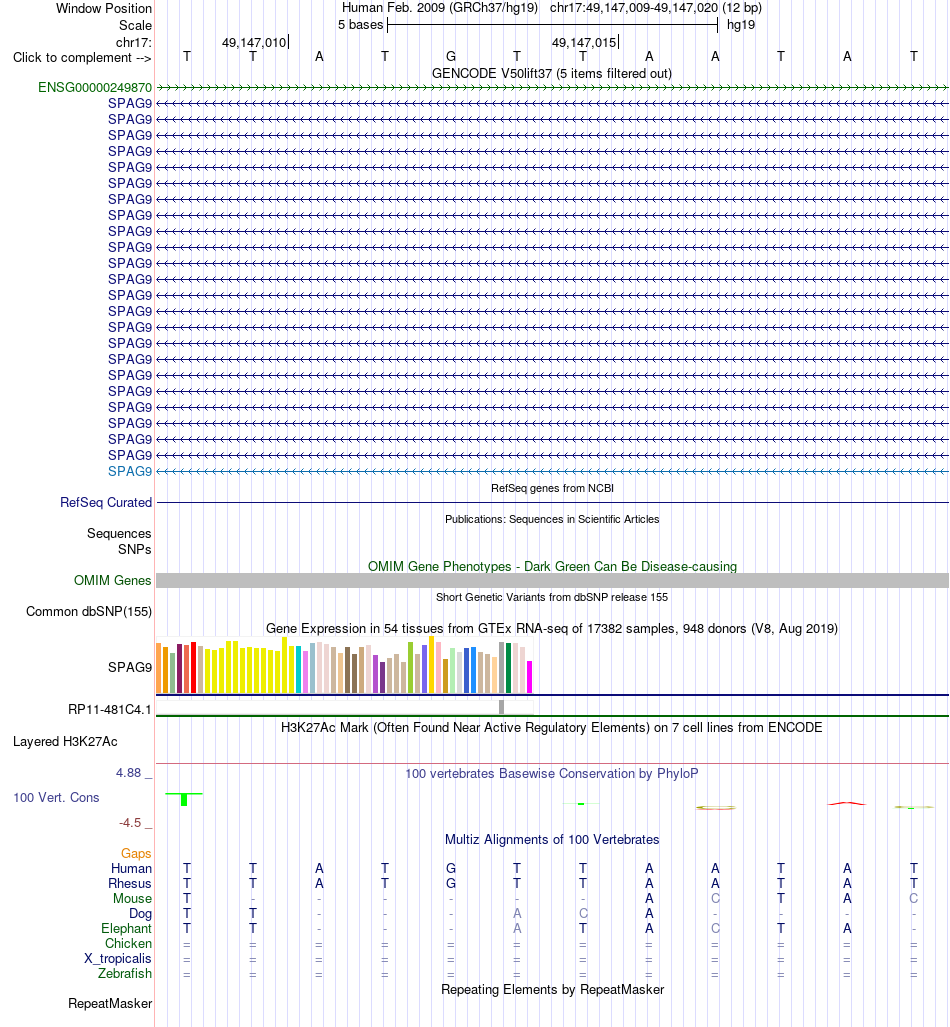Open the SPAG9 GTEx expression bar chart

pyautogui.click(x=344, y=665)
